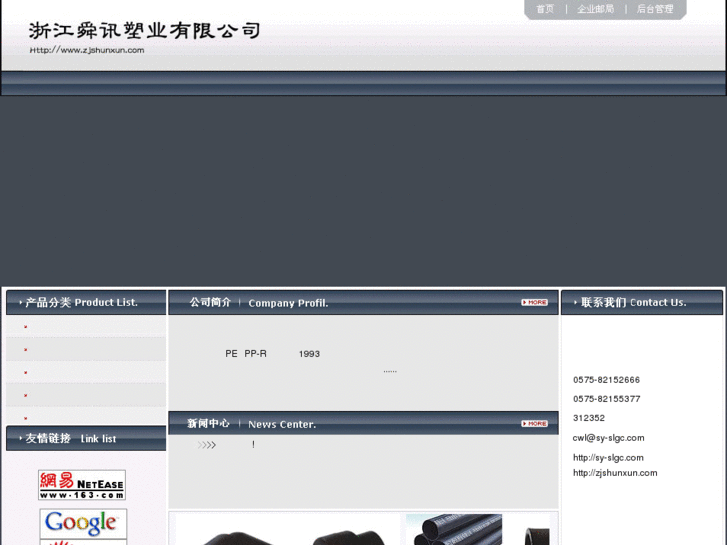Open the http://sy-slgc.com link
Image resolution: width=727 pixels, height=545 pixels.
[x=608, y=458]
